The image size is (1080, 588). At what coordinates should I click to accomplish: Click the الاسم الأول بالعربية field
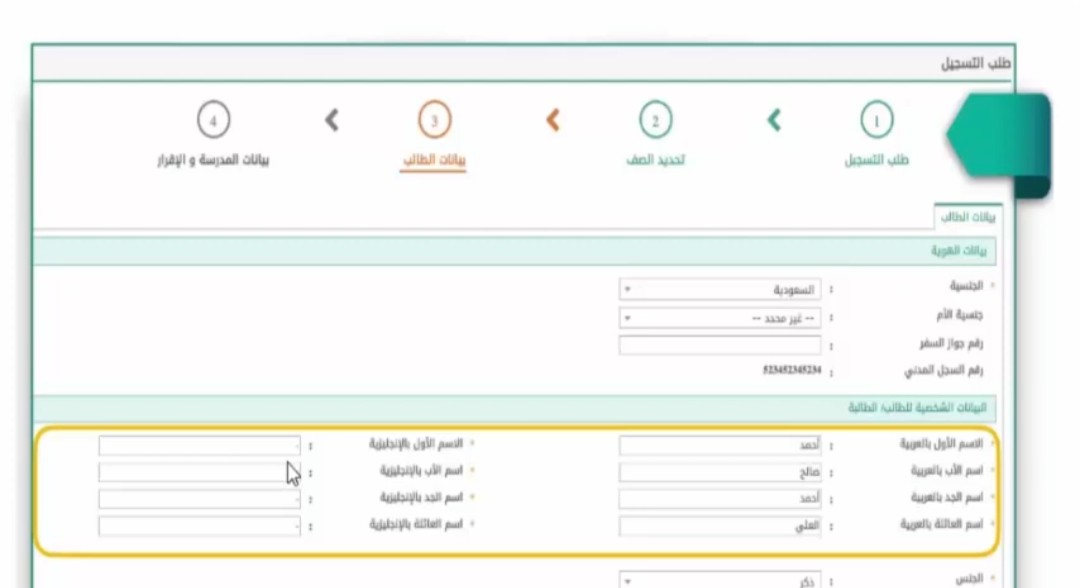tap(720, 445)
